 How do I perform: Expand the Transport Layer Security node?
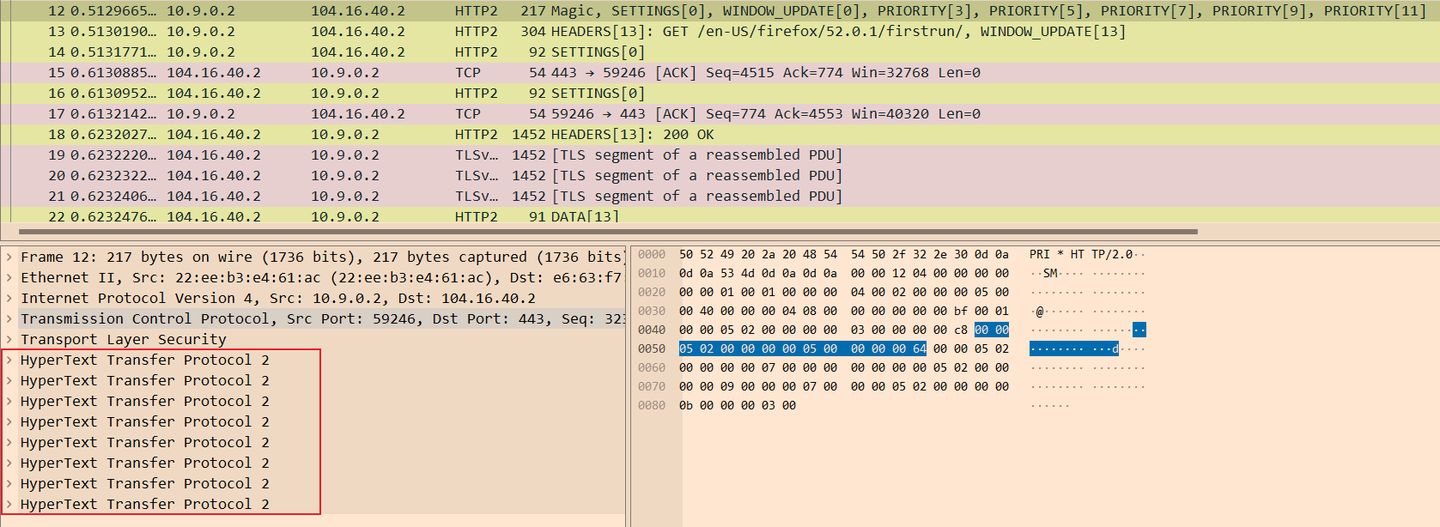9,339
